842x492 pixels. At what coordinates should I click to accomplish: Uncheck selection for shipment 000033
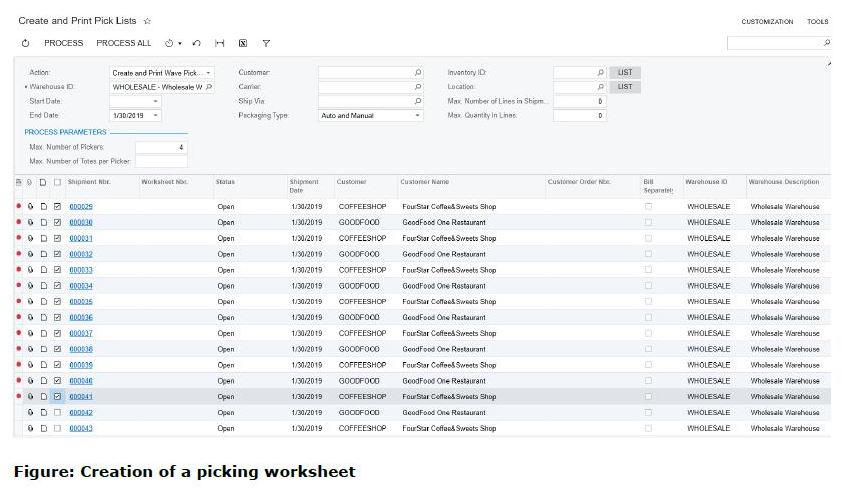tap(57, 270)
